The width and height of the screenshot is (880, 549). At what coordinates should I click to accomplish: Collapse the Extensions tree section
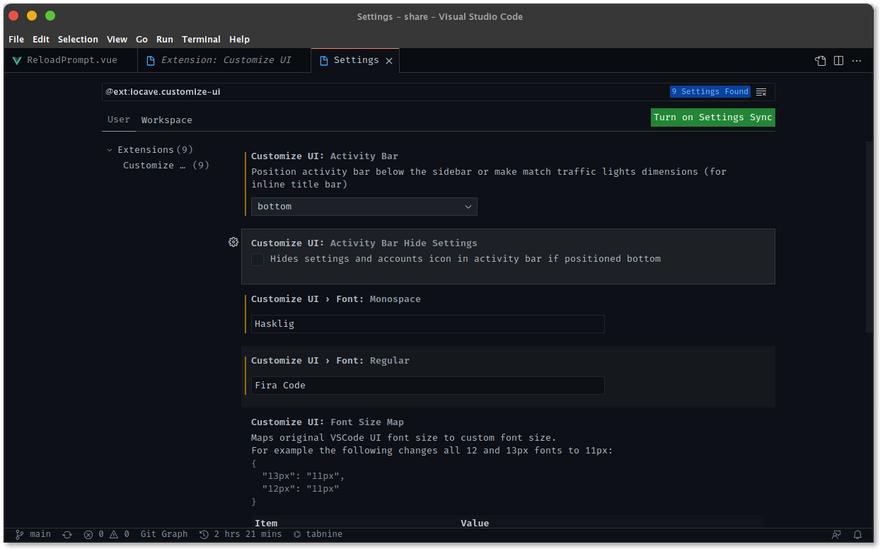(x=110, y=150)
